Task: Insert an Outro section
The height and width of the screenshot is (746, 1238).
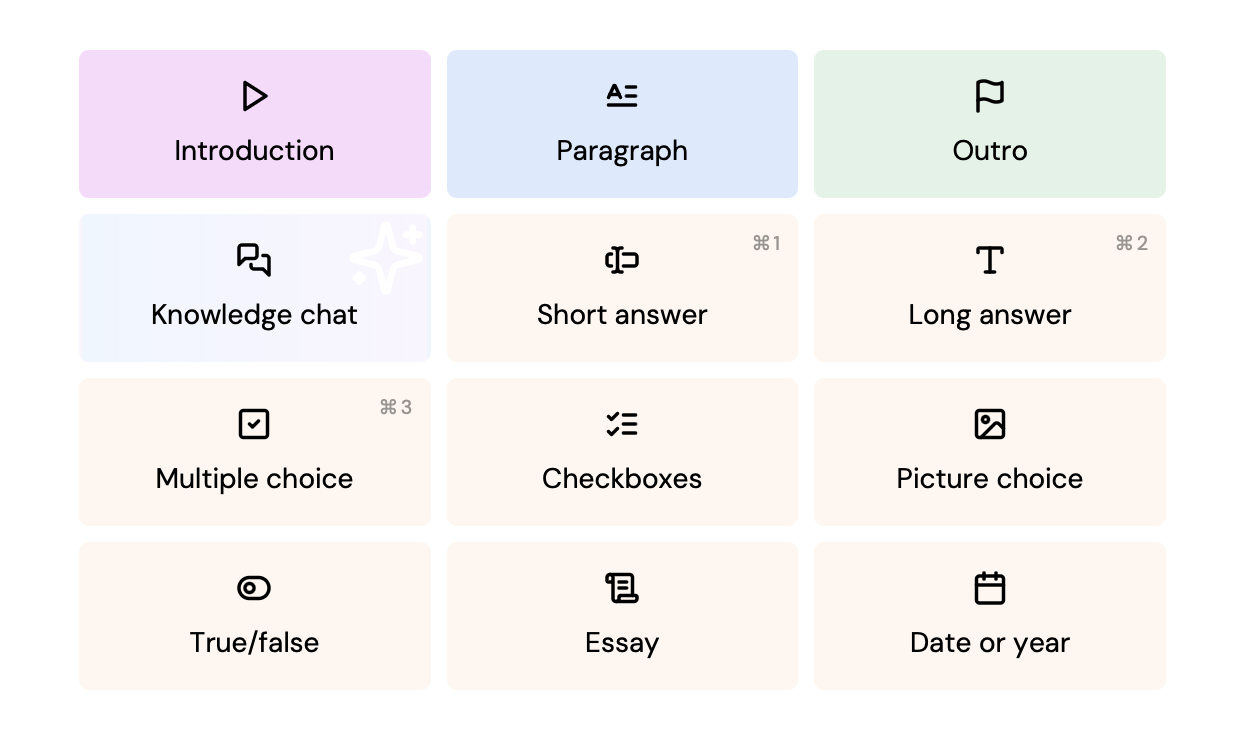Action: [x=989, y=123]
